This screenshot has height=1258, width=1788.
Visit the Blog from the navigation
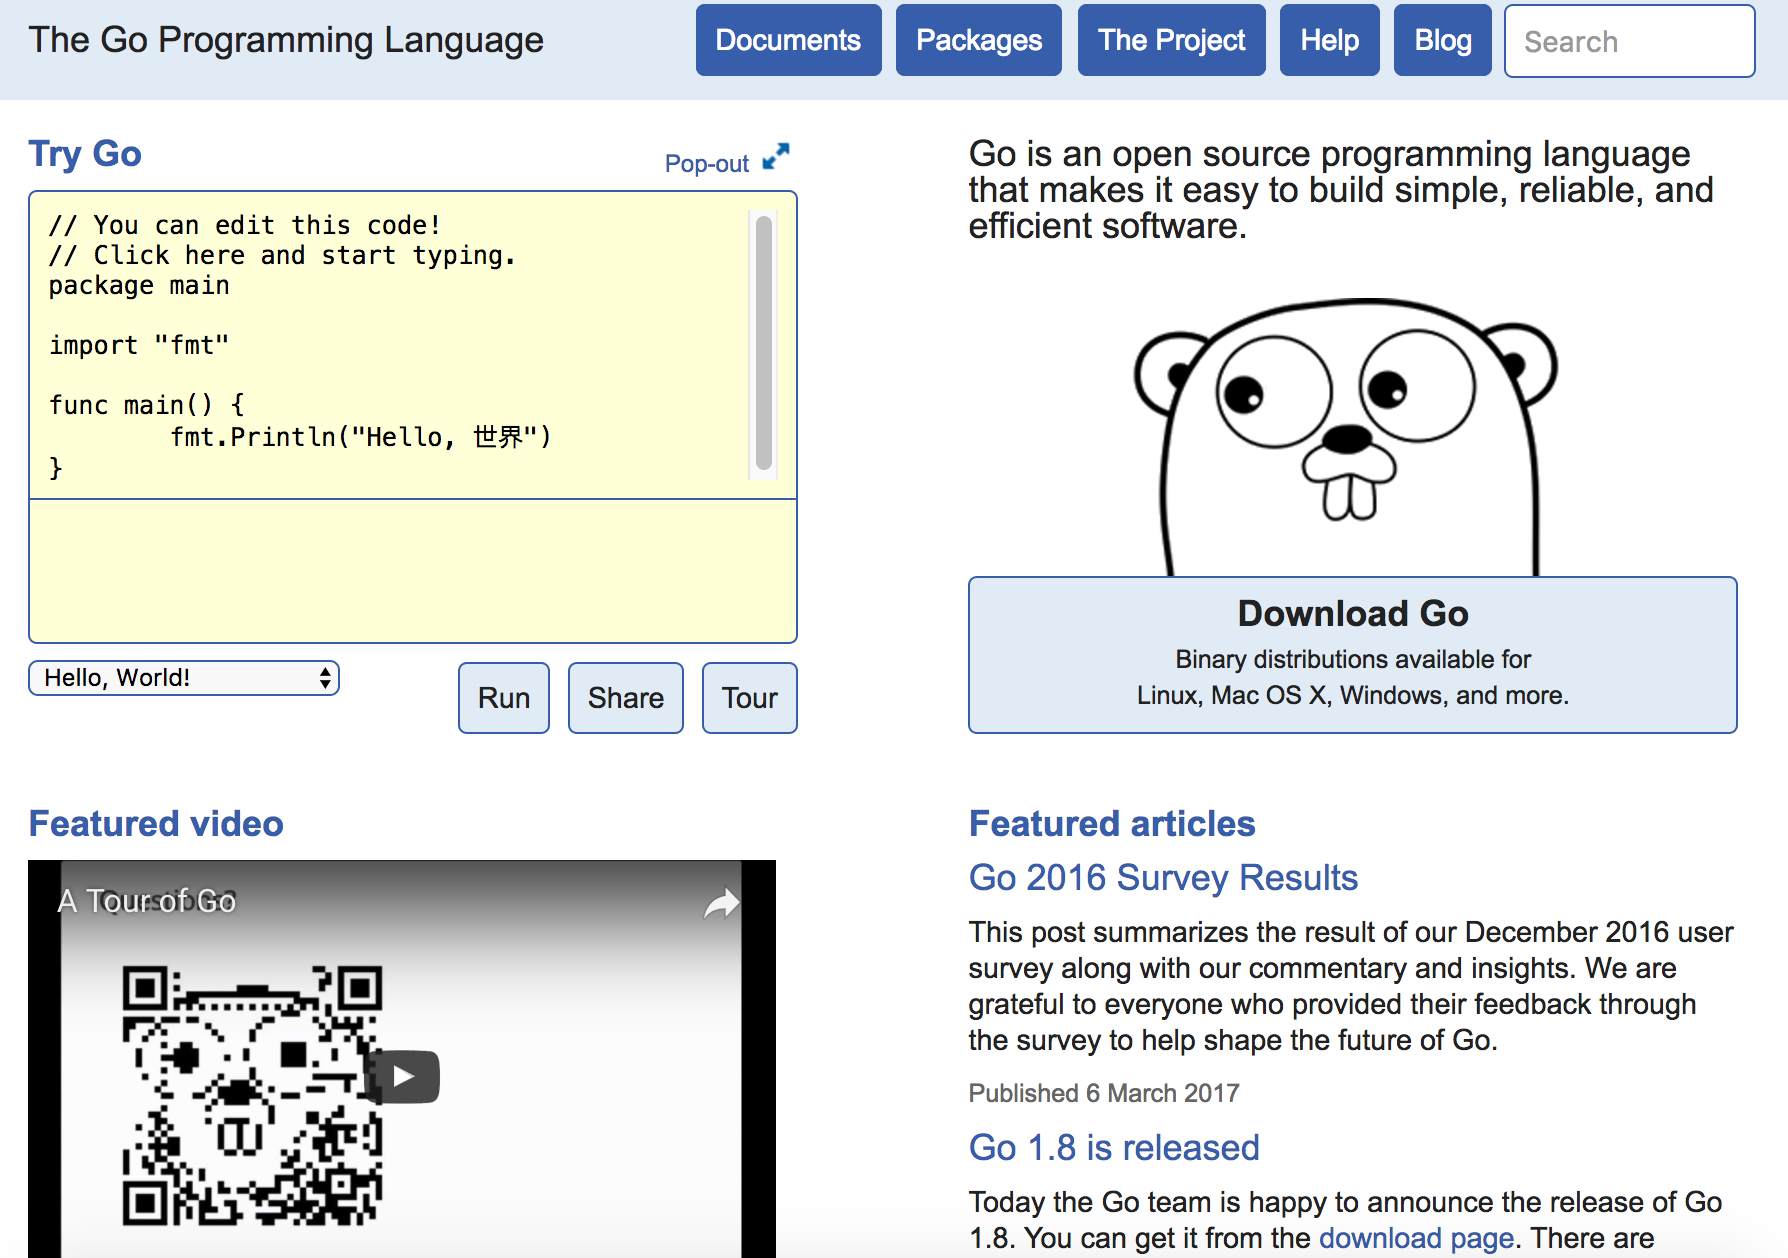pyautogui.click(x=1442, y=40)
